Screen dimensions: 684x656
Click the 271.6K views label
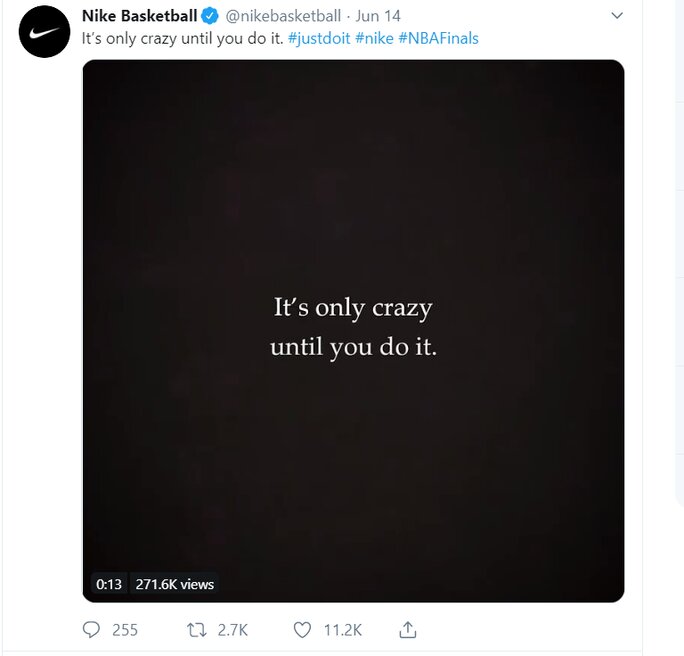click(x=175, y=584)
